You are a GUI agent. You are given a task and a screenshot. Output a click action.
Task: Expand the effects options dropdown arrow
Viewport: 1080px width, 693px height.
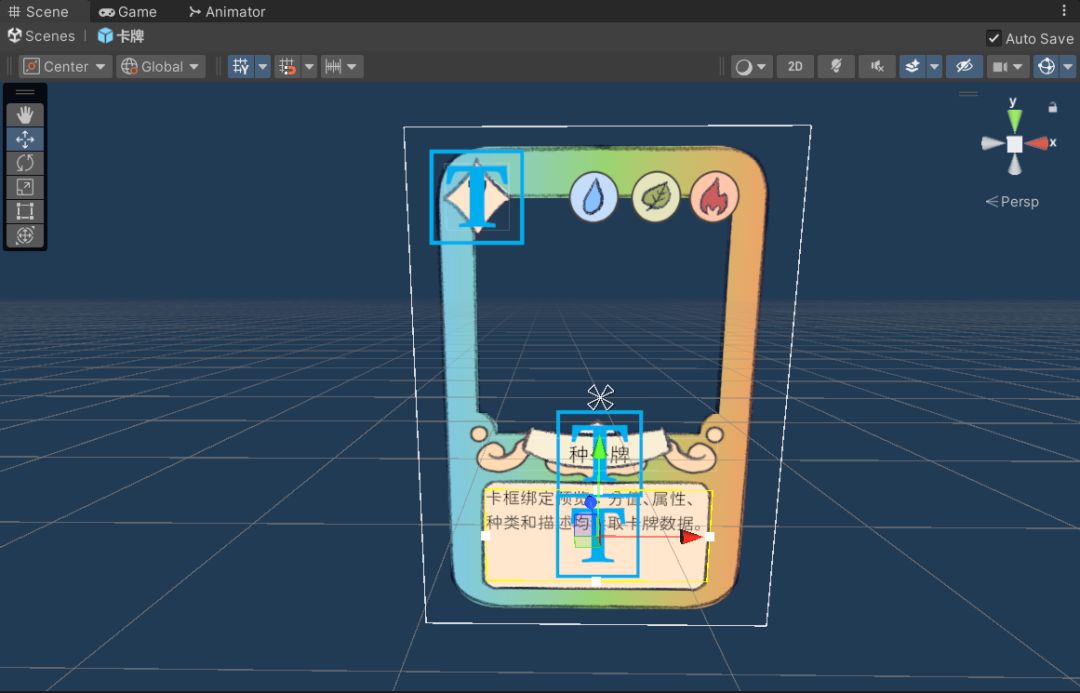tap(935, 67)
